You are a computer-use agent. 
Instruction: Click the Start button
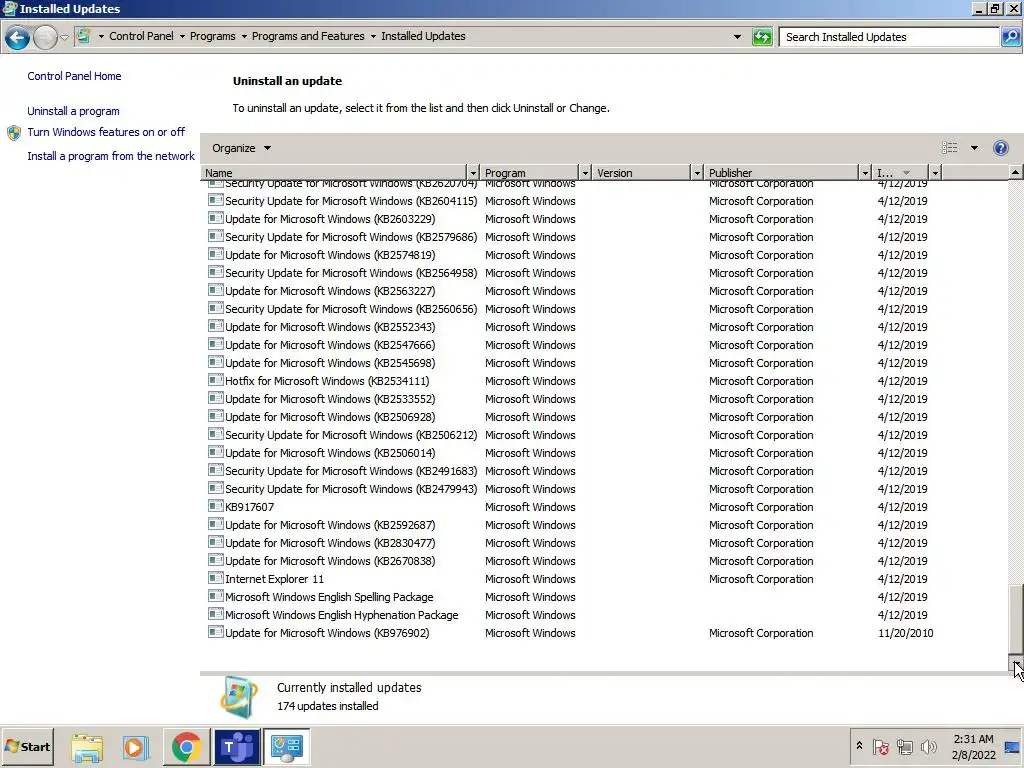[27, 747]
